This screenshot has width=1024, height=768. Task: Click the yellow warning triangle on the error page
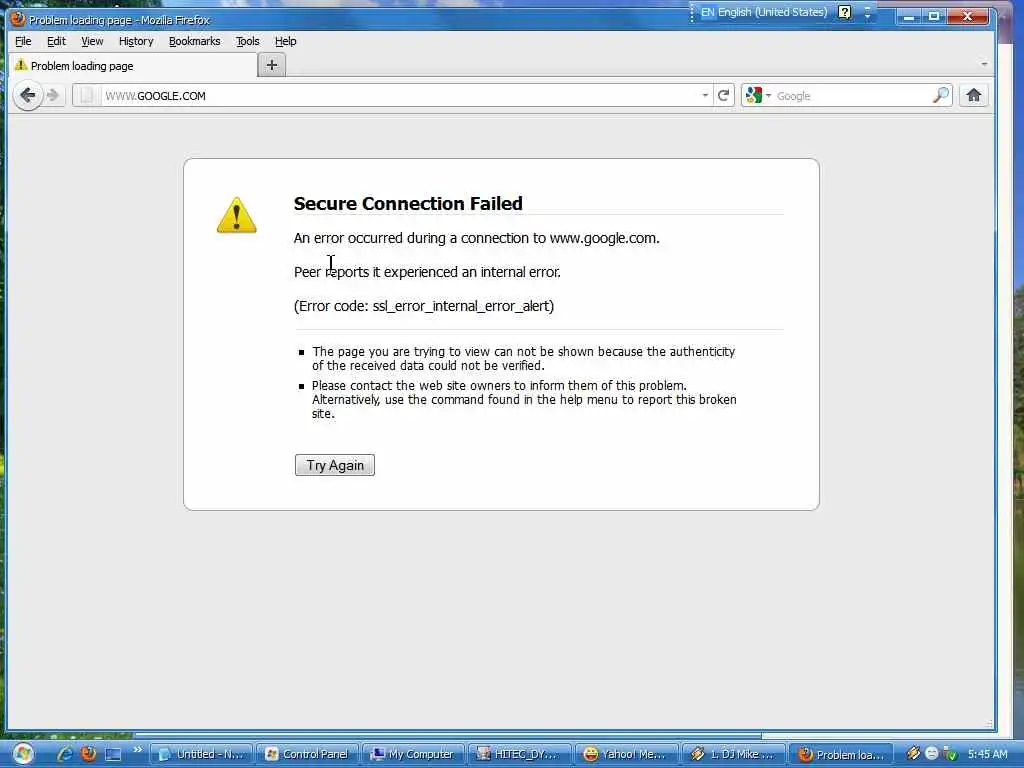pos(236,215)
